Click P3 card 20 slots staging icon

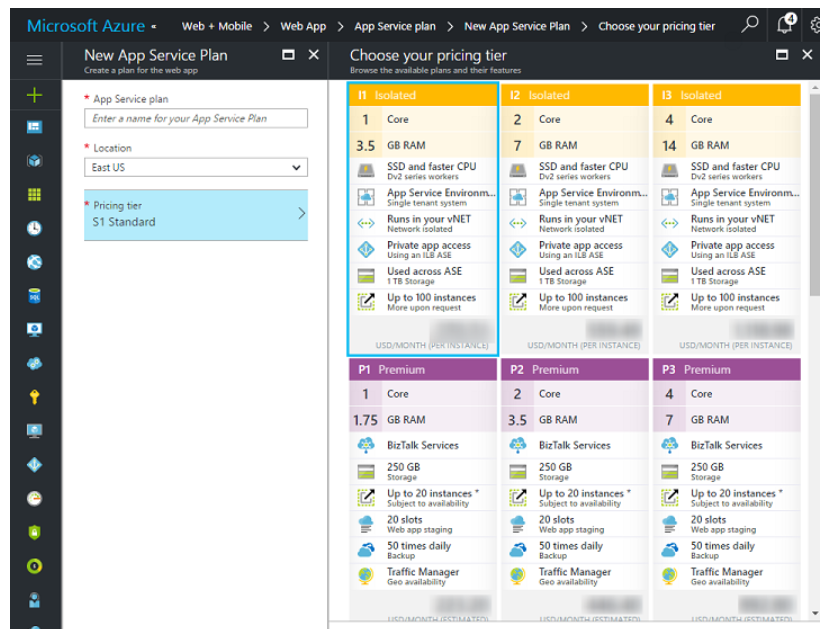click(x=670, y=524)
